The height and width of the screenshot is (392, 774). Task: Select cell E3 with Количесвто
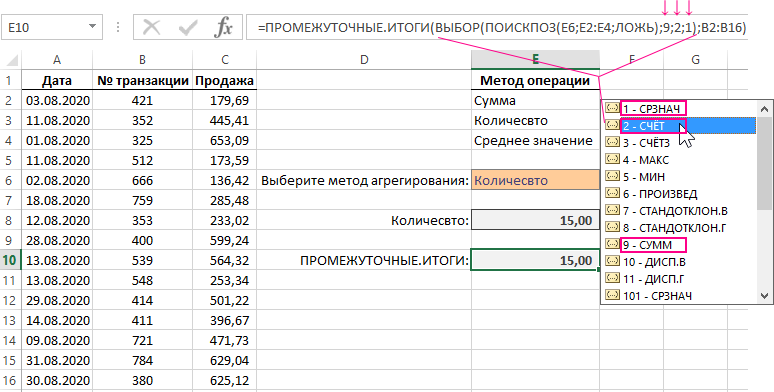click(x=536, y=120)
